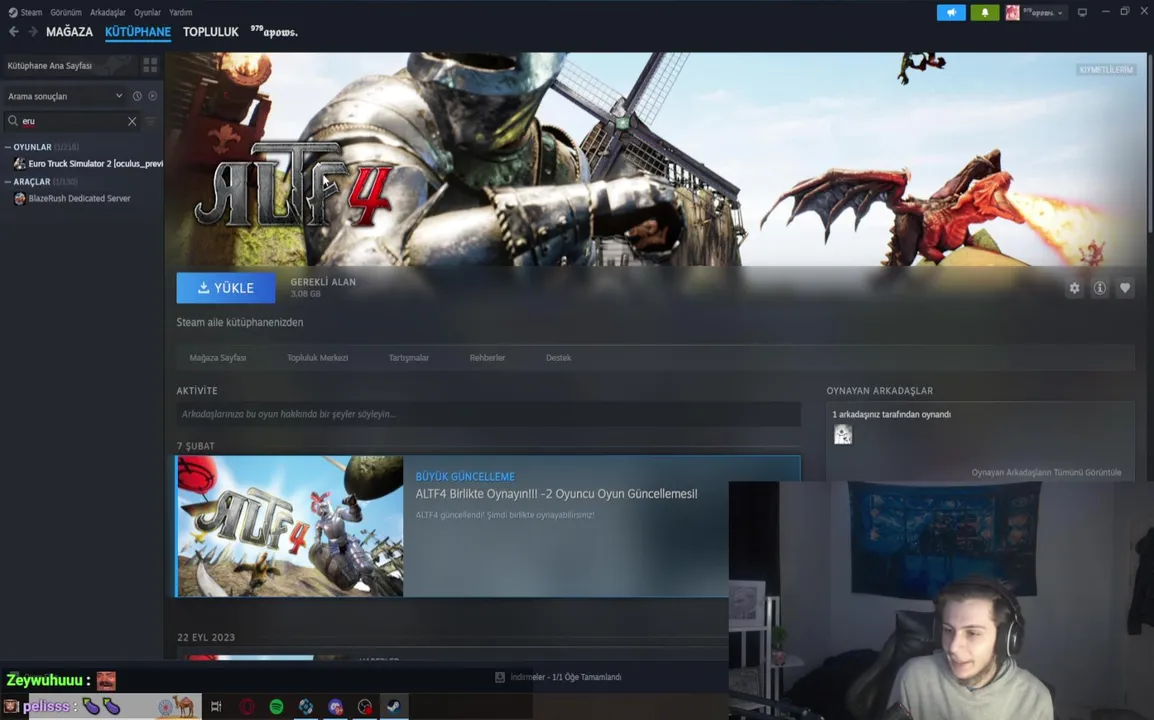
Task: Open the İndirmeler downloads status
Action: (x=566, y=677)
